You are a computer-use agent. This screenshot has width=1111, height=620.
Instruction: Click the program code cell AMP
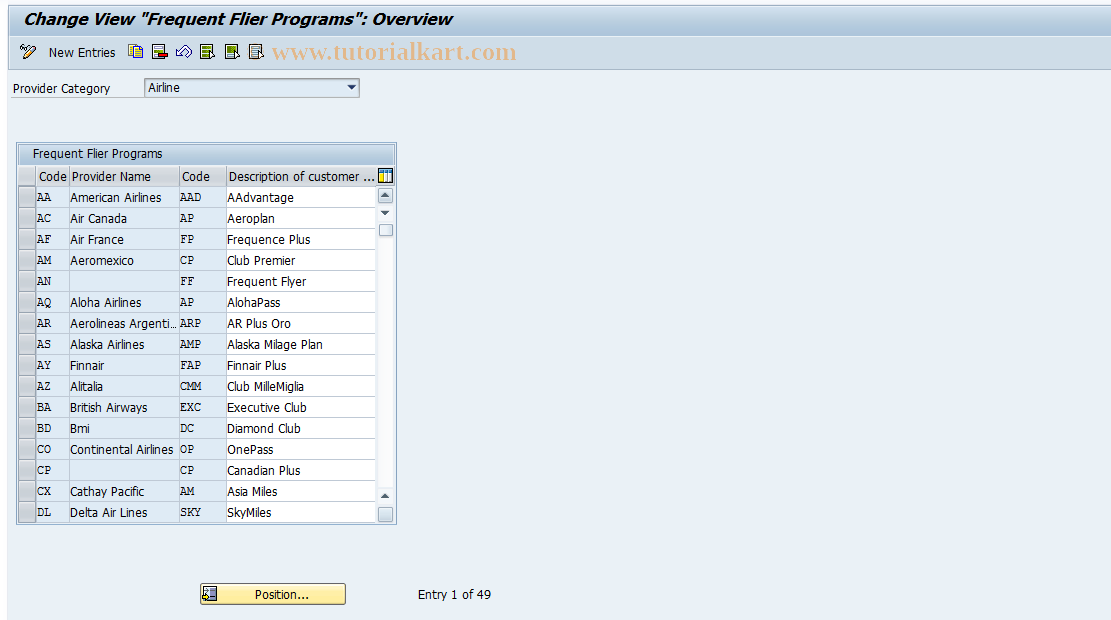click(203, 344)
